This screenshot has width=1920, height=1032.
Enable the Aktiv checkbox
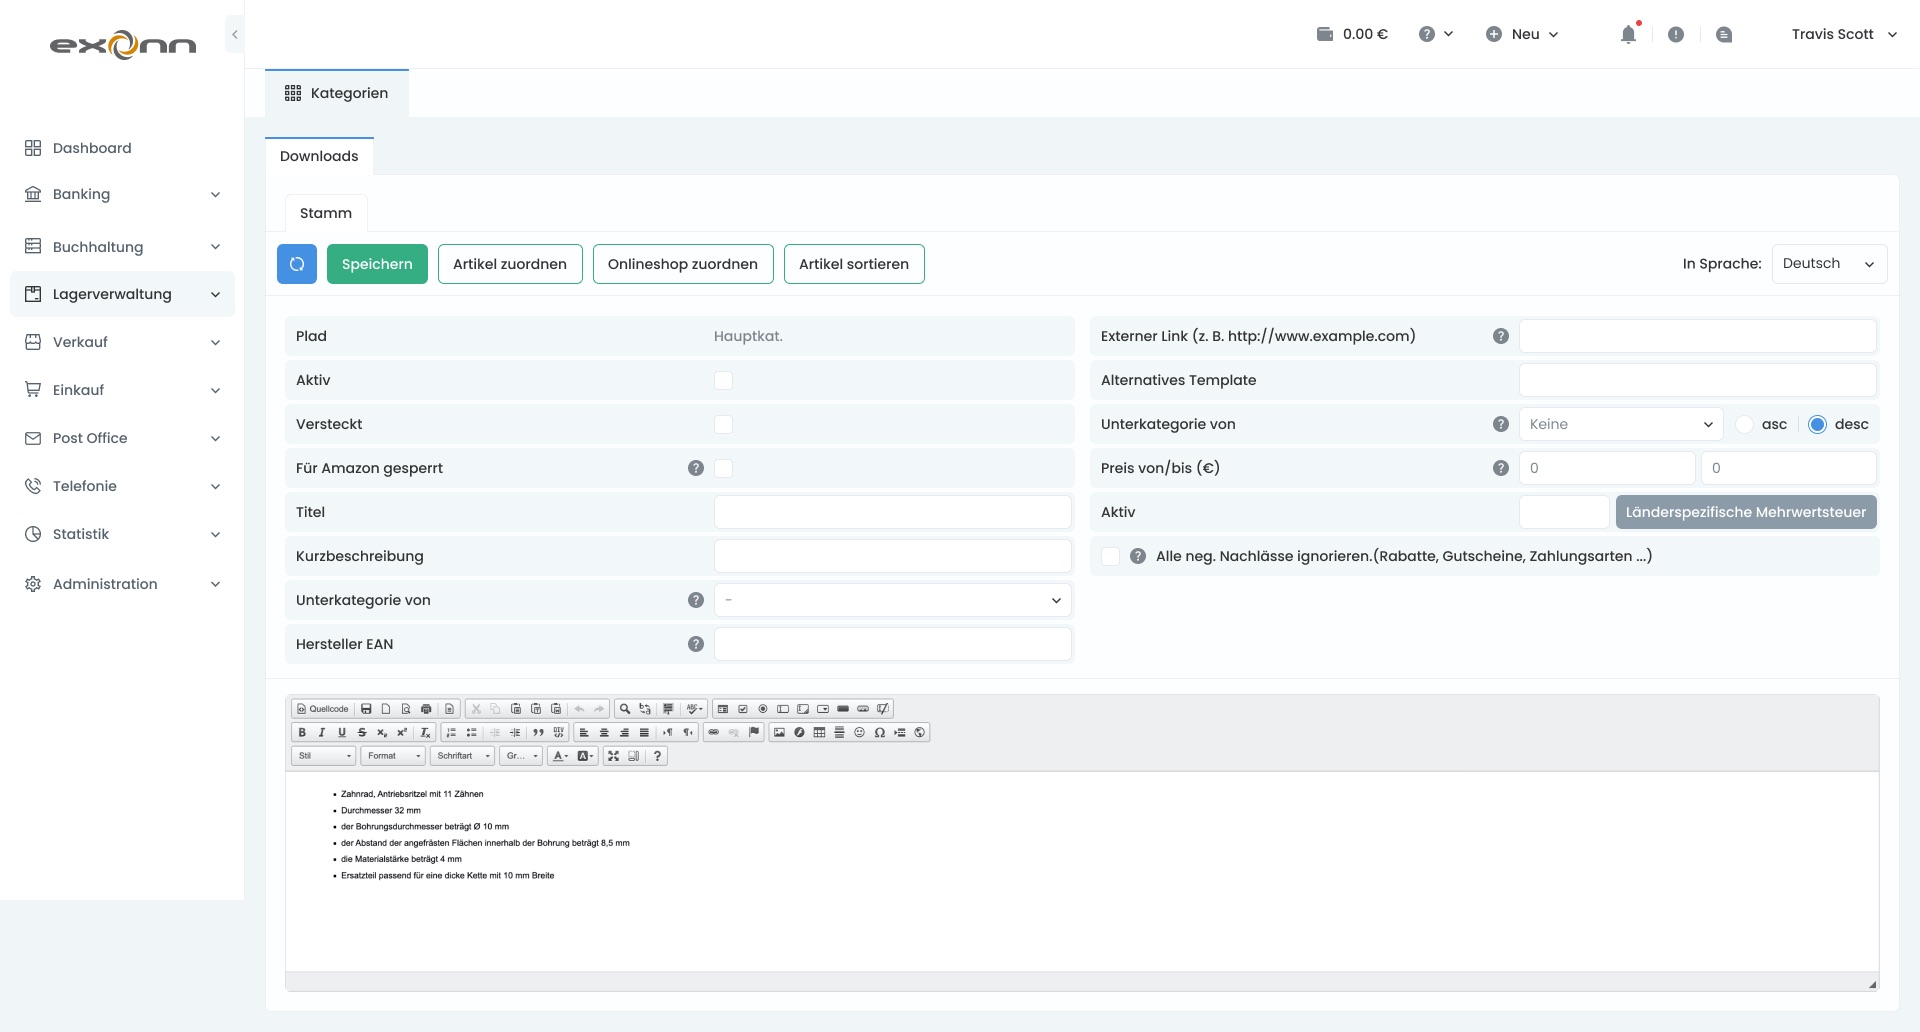click(x=723, y=380)
